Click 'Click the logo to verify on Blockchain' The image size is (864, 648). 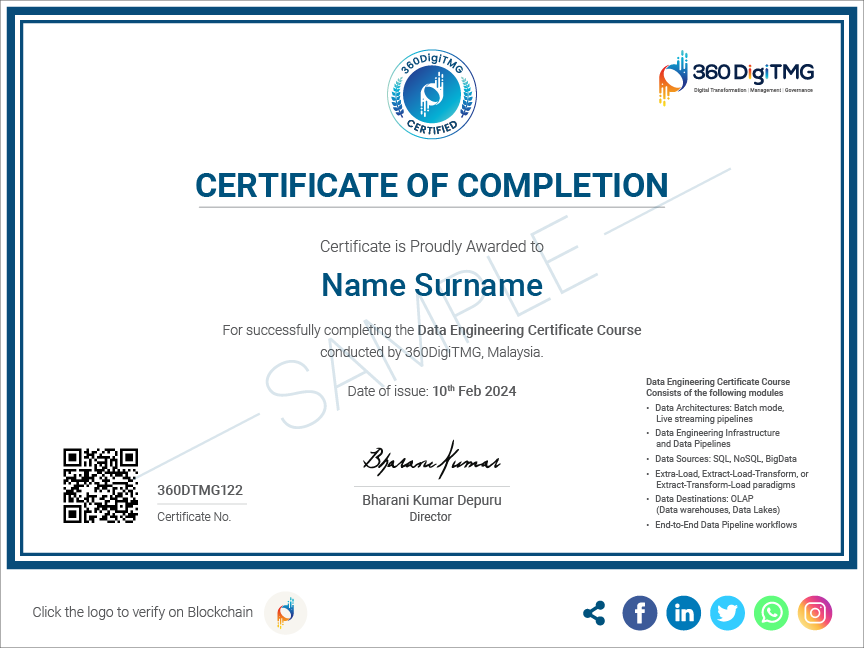point(143,612)
